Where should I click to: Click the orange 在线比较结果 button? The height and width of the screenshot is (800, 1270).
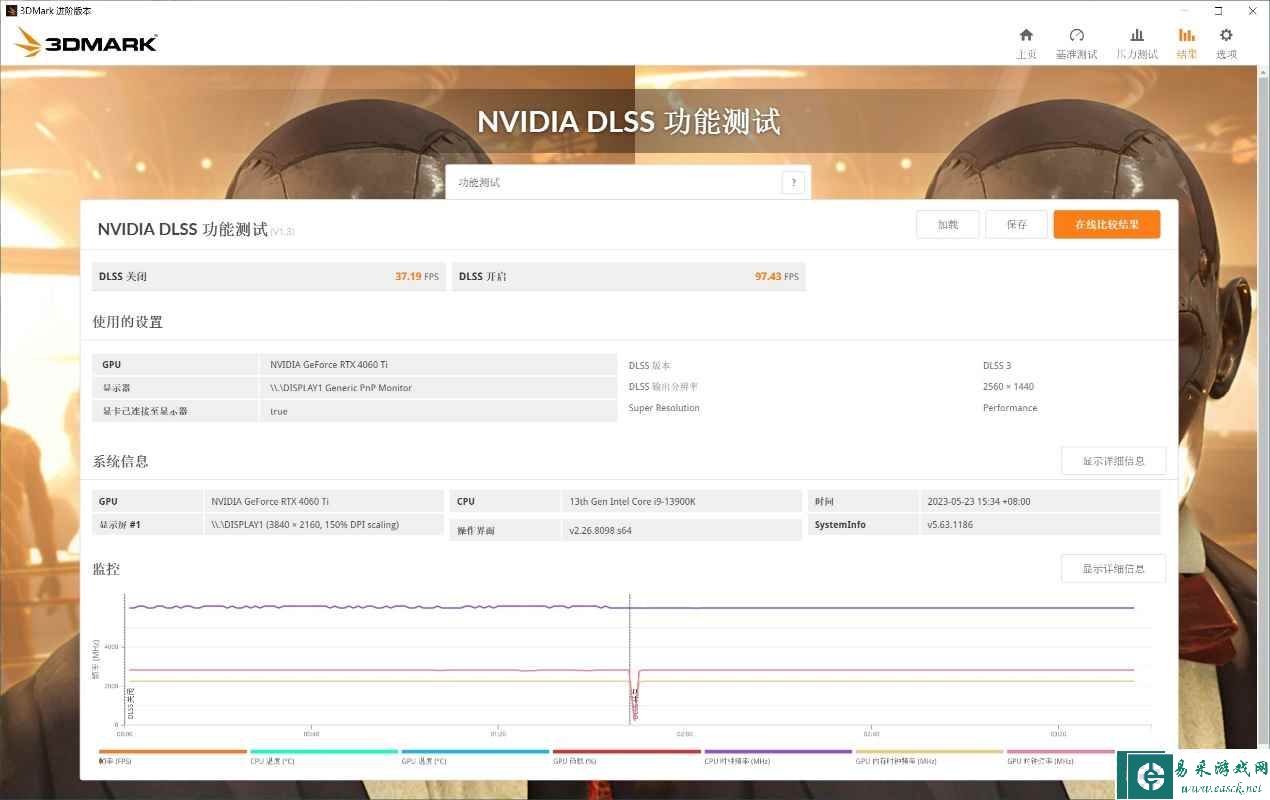1107,224
